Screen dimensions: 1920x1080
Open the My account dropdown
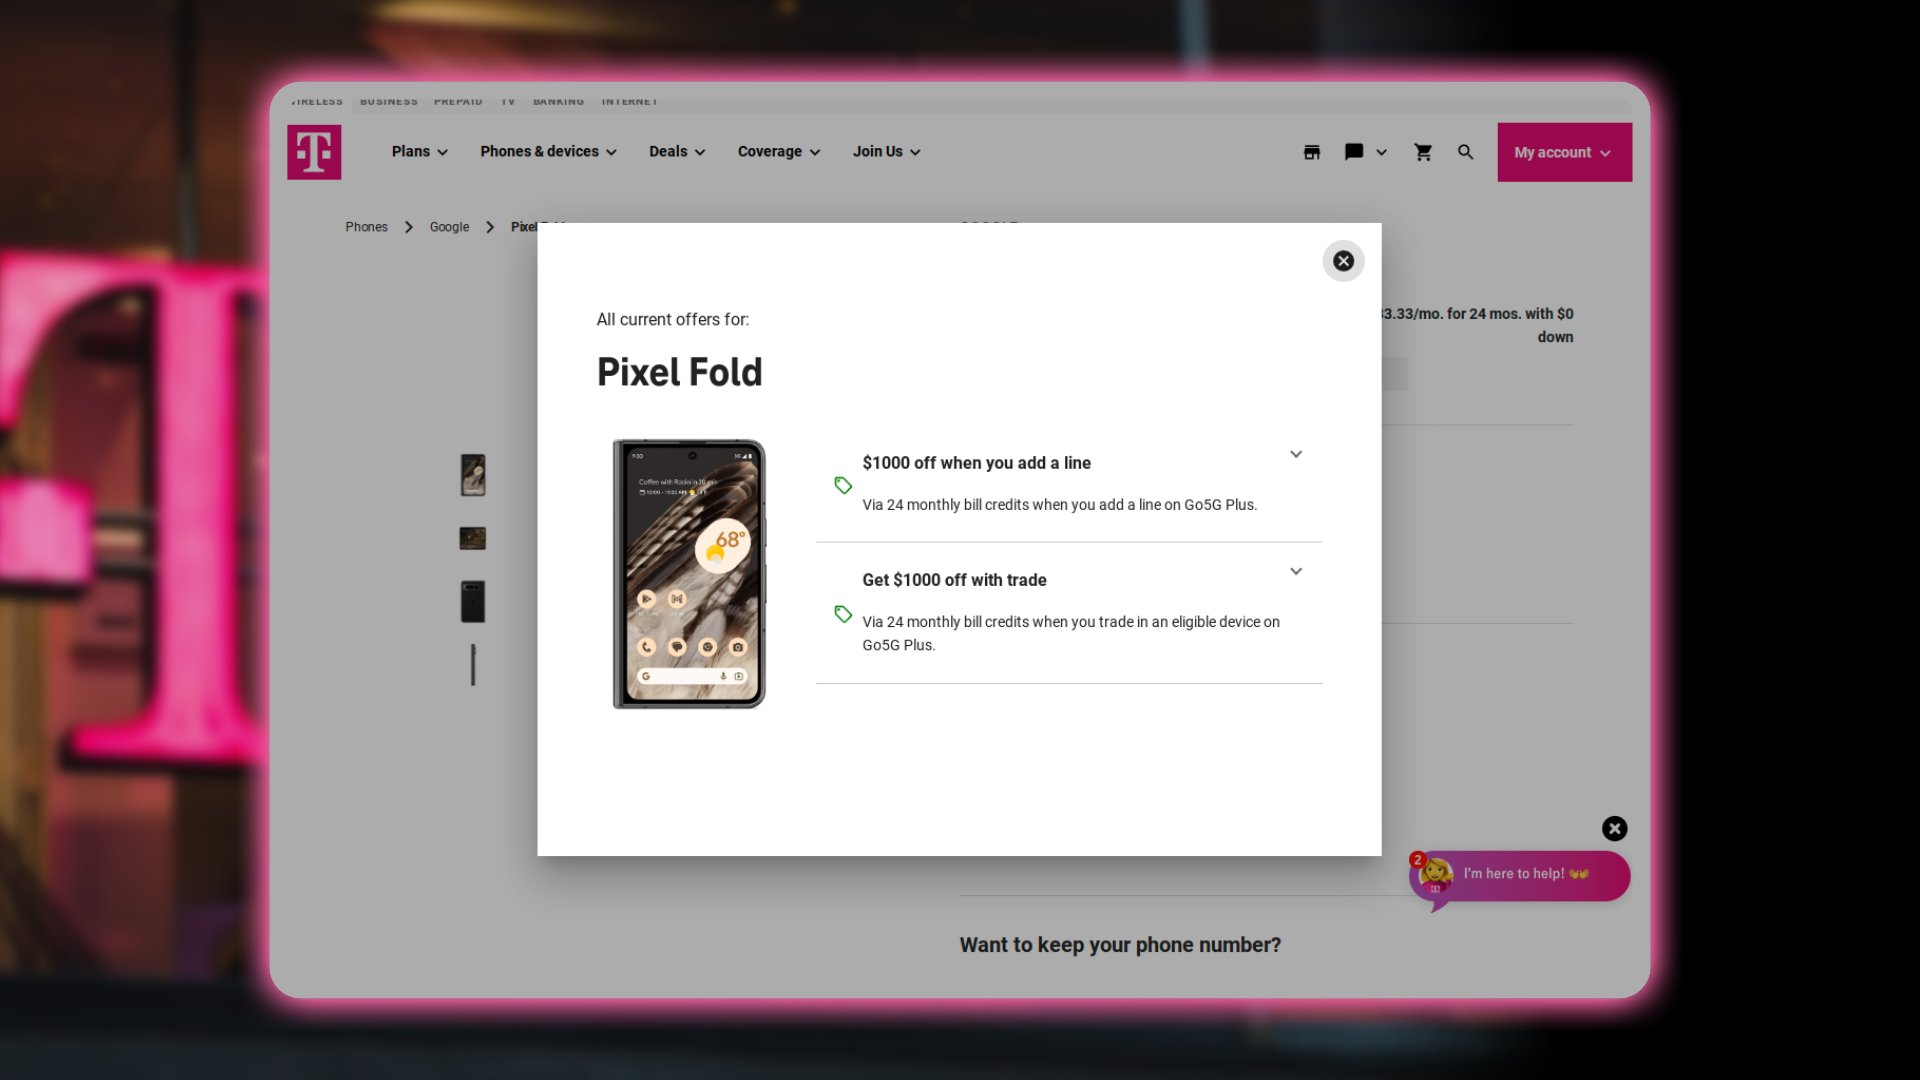point(1564,152)
